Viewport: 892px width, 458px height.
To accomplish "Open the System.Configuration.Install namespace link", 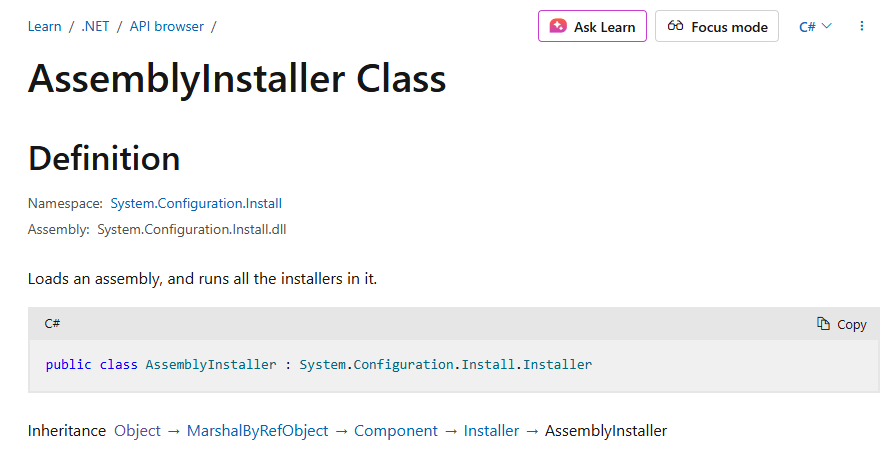I will click(196, 203).
